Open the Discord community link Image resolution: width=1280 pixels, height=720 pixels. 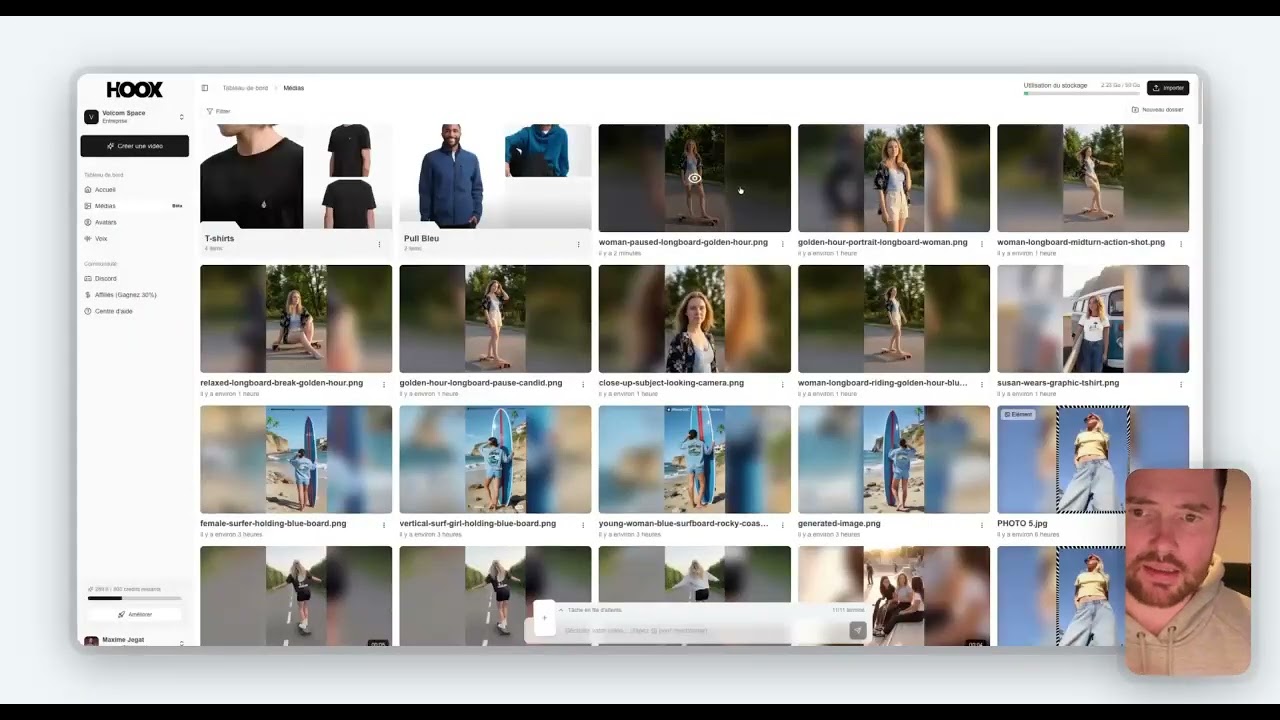coord(134,278)
